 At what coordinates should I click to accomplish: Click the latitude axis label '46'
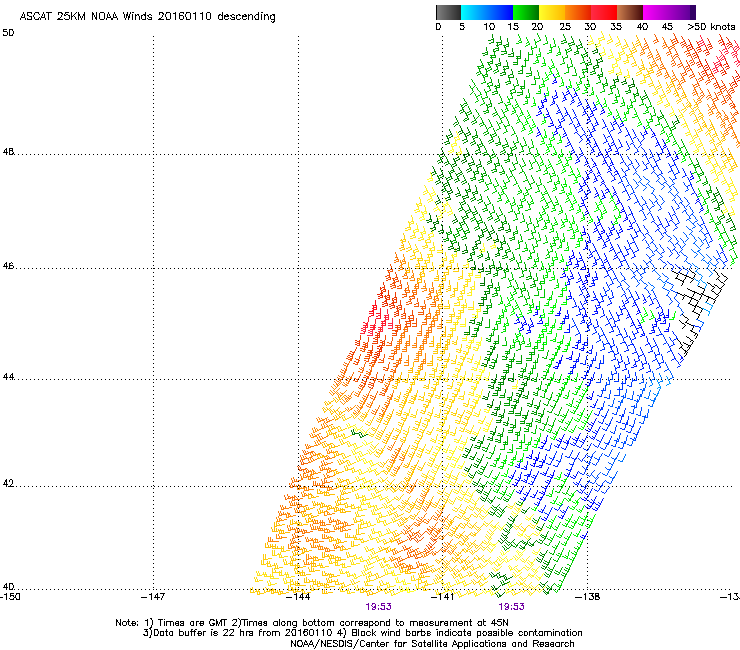pos(8,266)
